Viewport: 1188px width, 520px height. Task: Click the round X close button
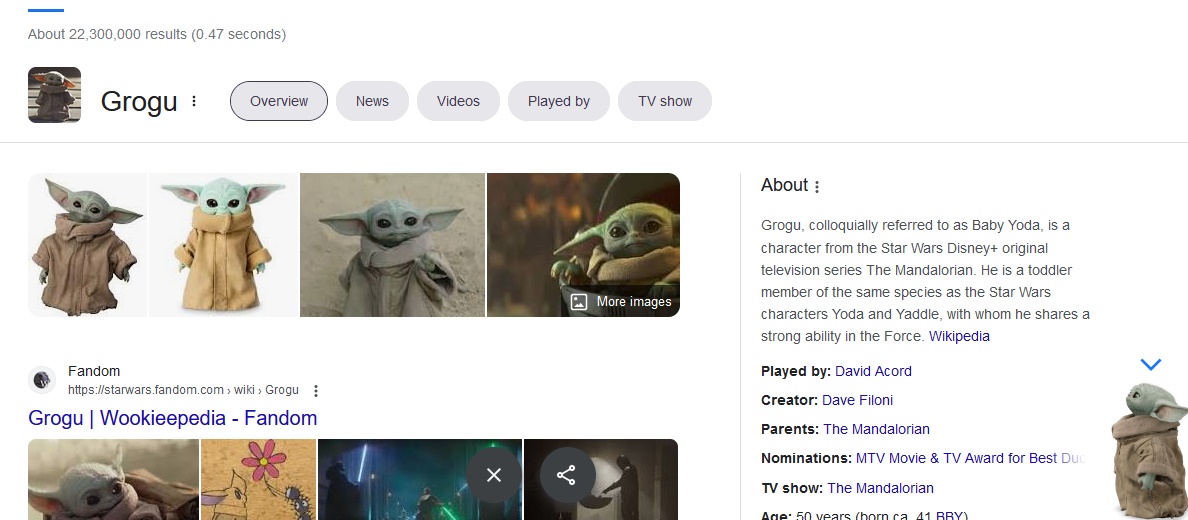click(x=494, y=475)
